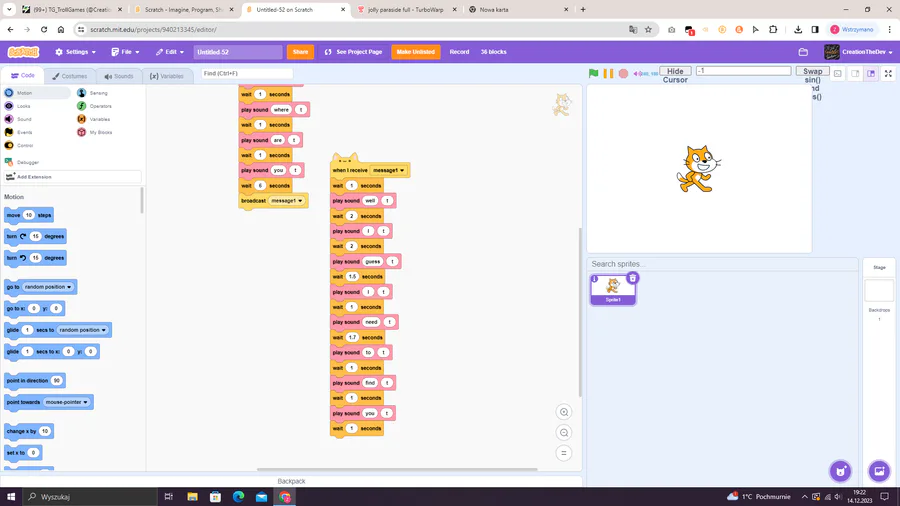
Task: Switch to the jolly paraside full TurboWarp tab
Action: pyautogui.click(x=405, y=10)
